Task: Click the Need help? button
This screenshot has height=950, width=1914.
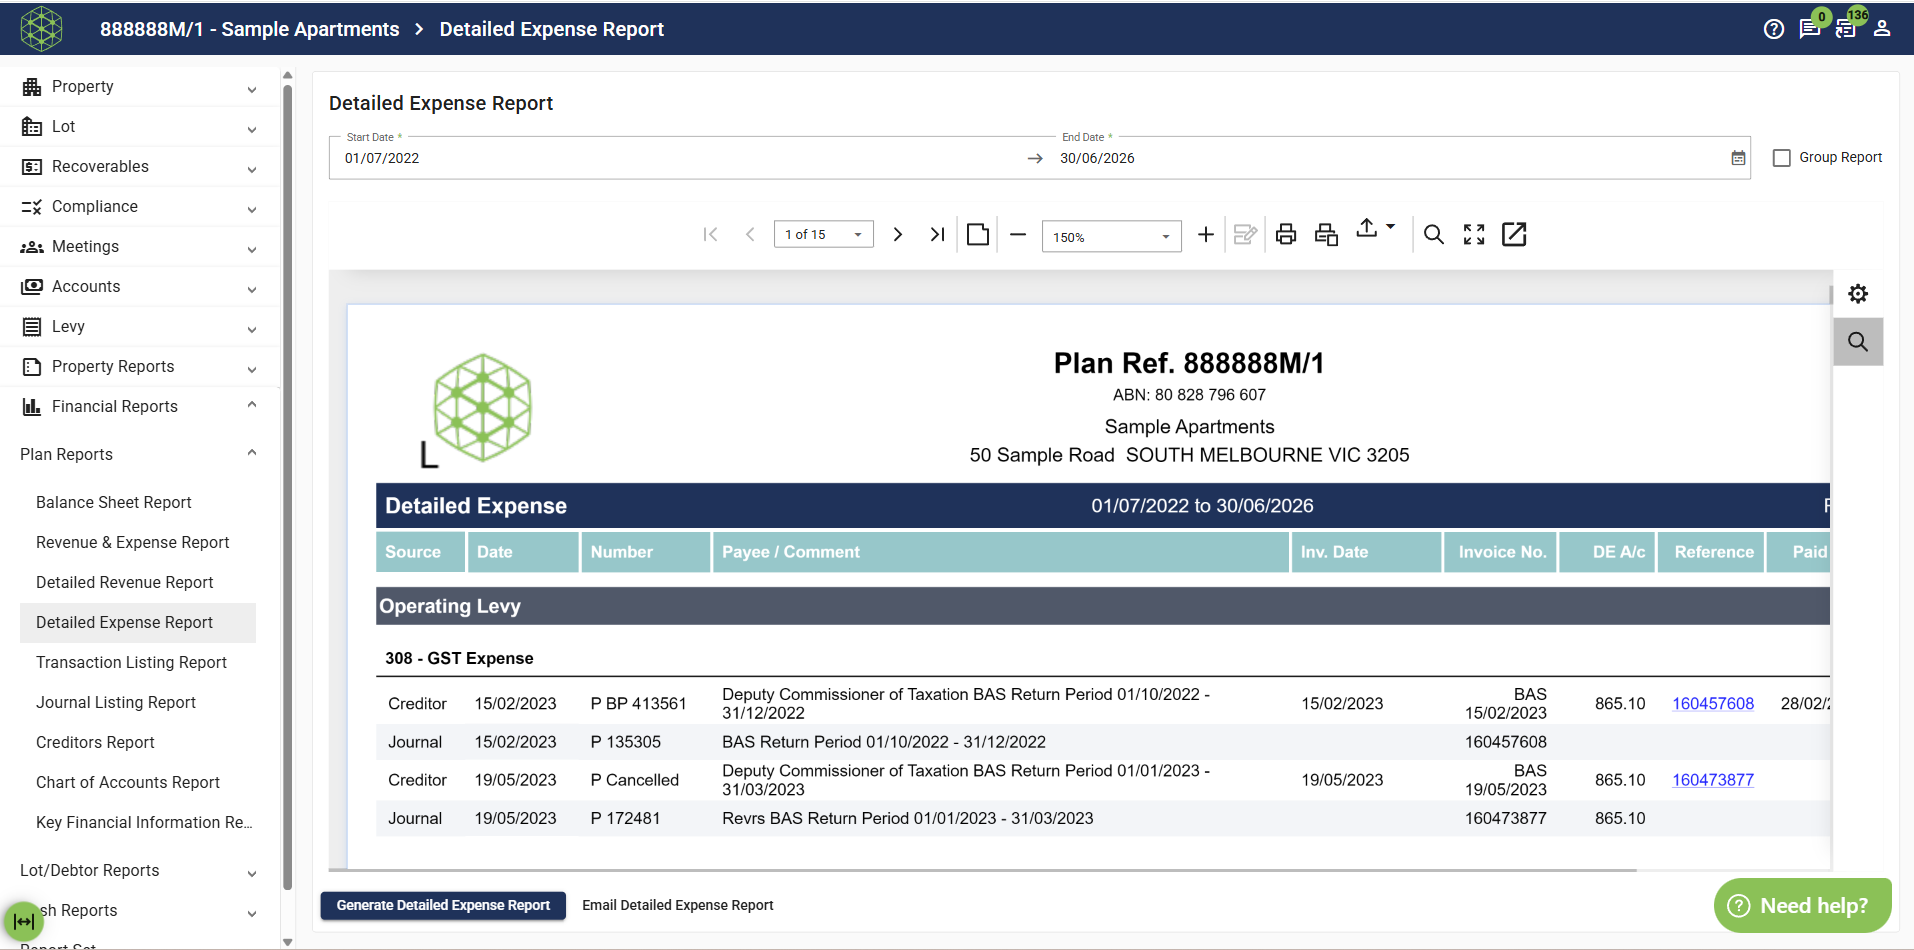Action: pyautogui.click(x=1803, y=905)
